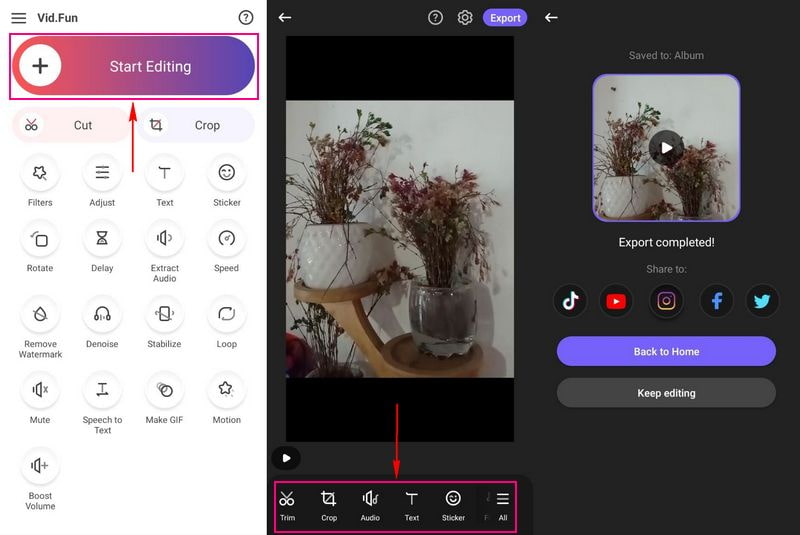
Task: Share the video to Instagram
Action: [x=666, y=301]
